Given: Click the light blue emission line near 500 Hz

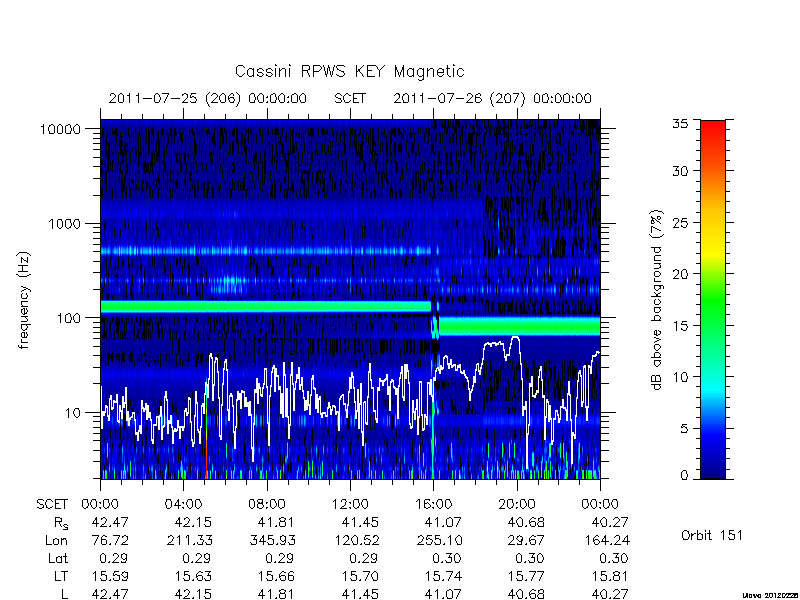Looking at the screenshot, I should 265,251.
